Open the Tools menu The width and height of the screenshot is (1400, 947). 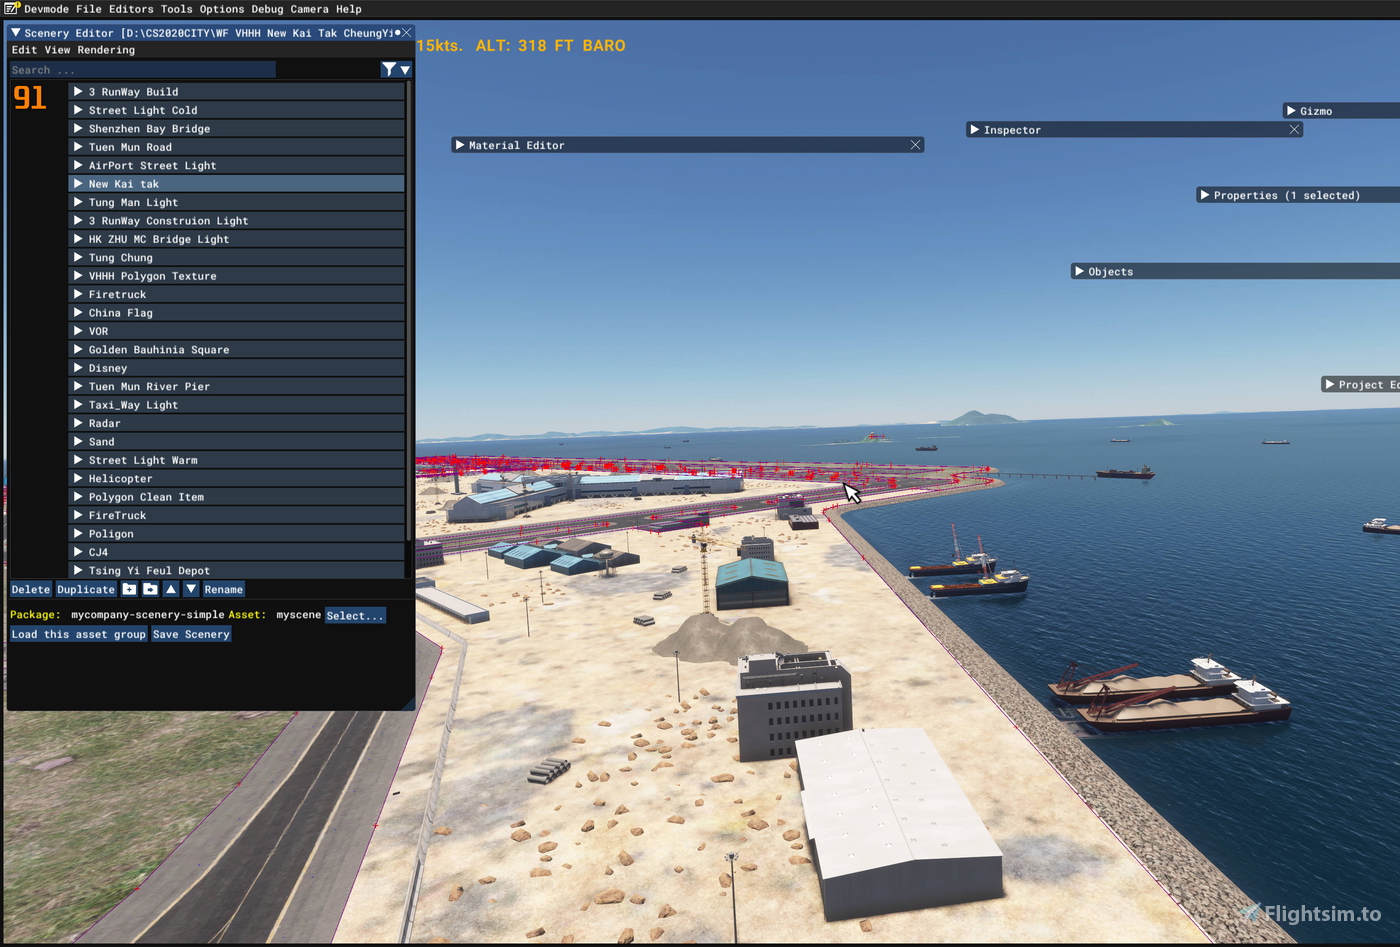click(x=176, y=9)
